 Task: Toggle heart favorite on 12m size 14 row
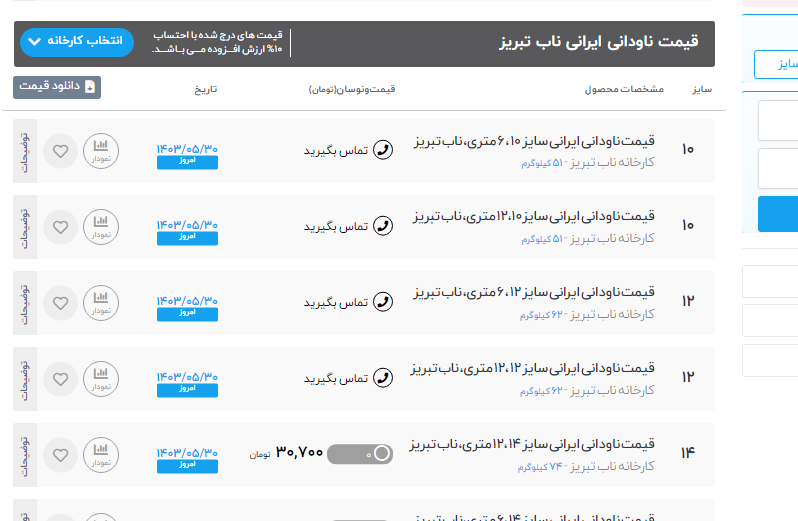point(60,454)
